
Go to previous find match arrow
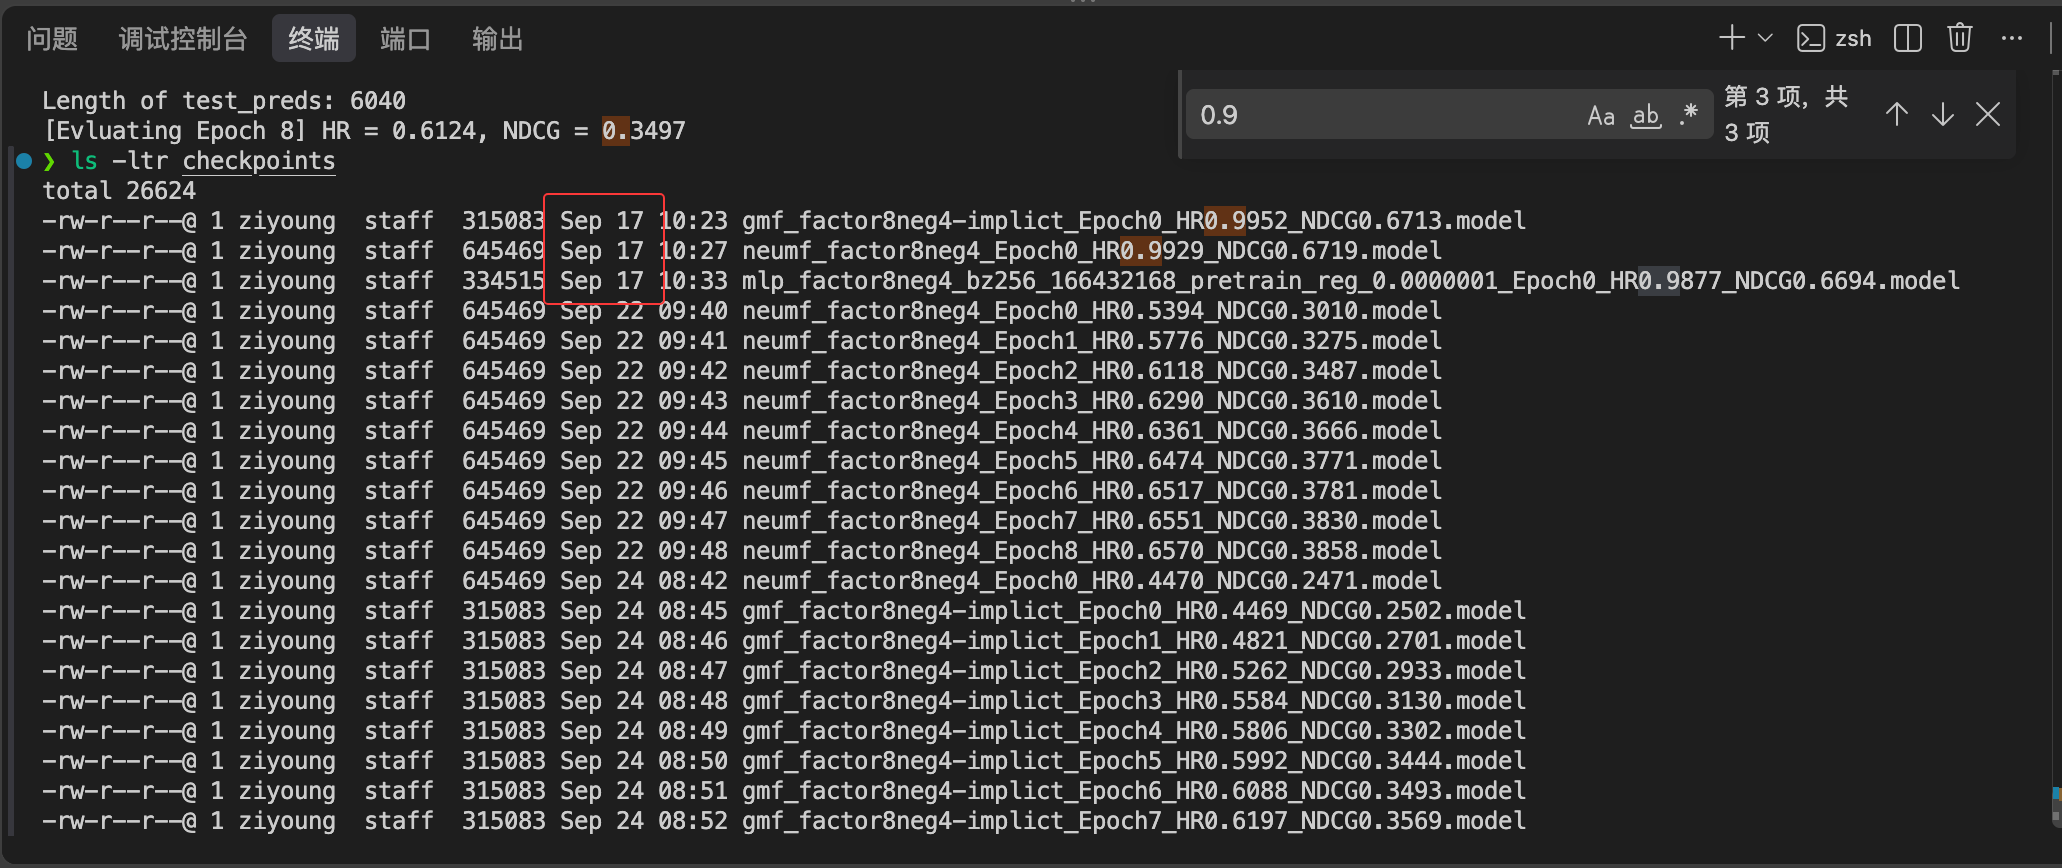1896,114
